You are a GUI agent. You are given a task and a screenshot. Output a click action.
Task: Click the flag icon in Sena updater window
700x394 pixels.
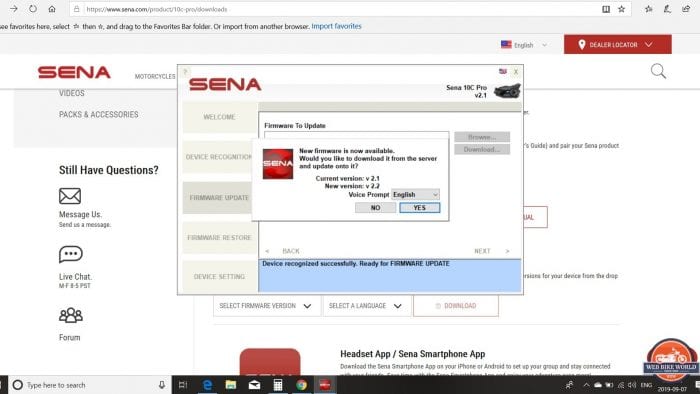(x=503, y=71)
